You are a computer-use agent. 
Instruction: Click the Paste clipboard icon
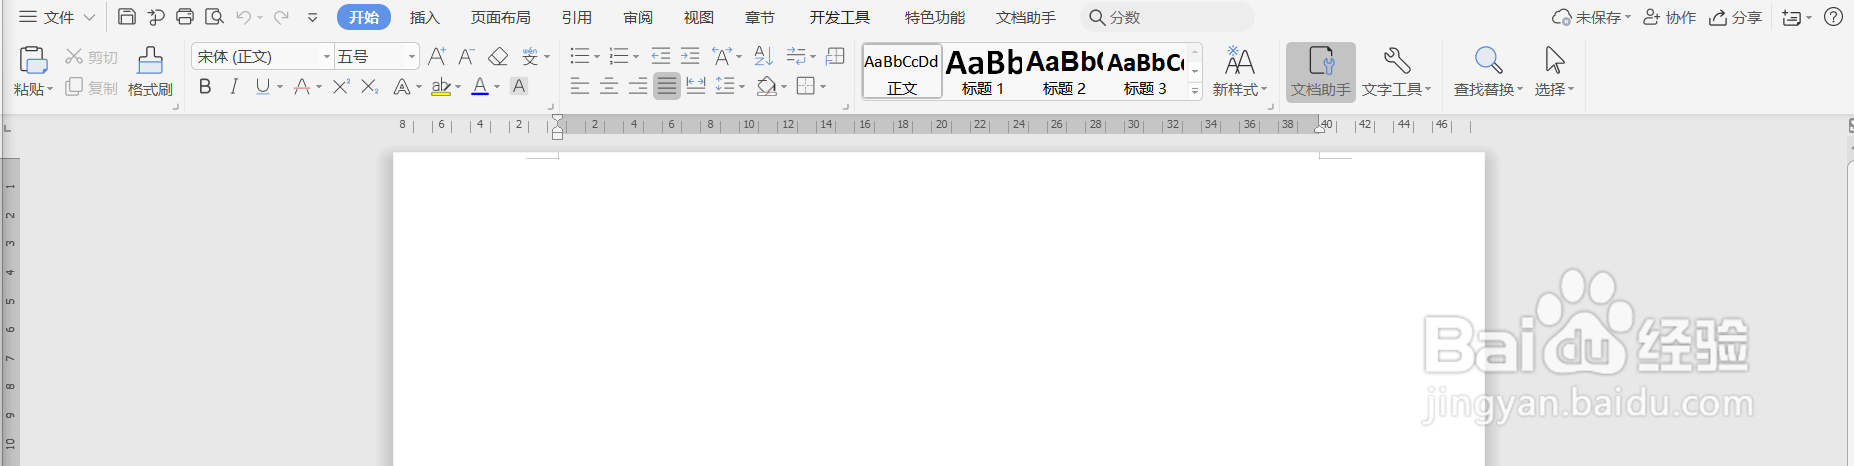coord(33,60)
